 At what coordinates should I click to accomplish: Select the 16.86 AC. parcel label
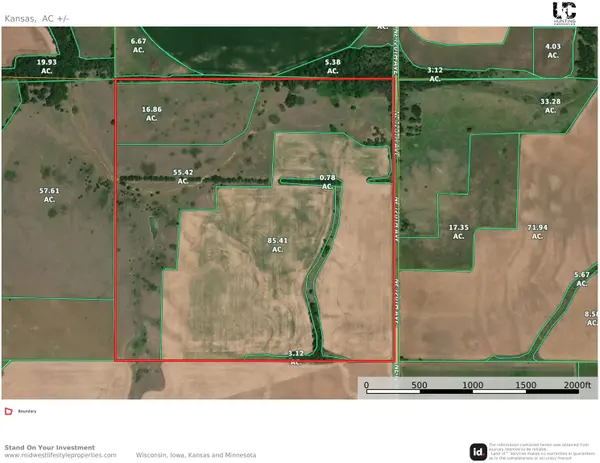click(152, 114)
